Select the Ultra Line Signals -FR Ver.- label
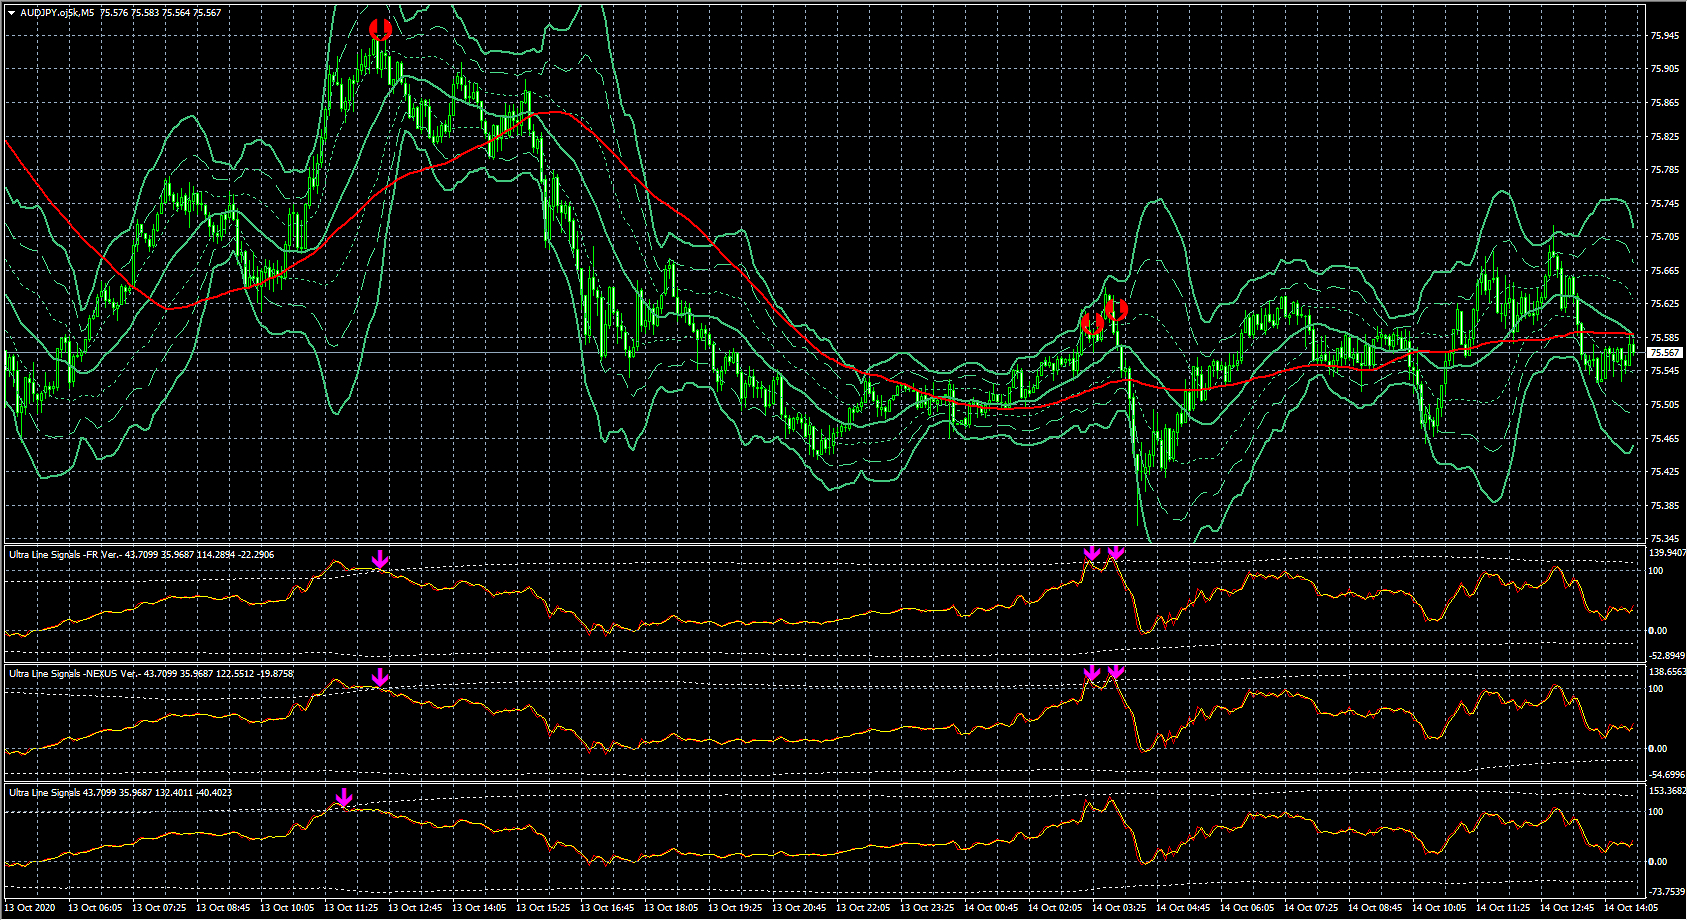This screenshot has height=921, width=1688. coord(64,555)
